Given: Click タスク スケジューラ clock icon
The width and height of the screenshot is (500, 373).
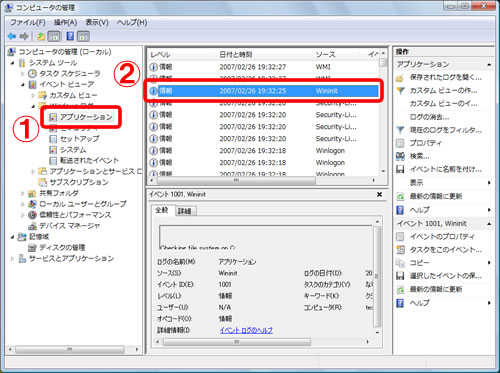Looking at the screenshot, I should (x=32, y=73).
